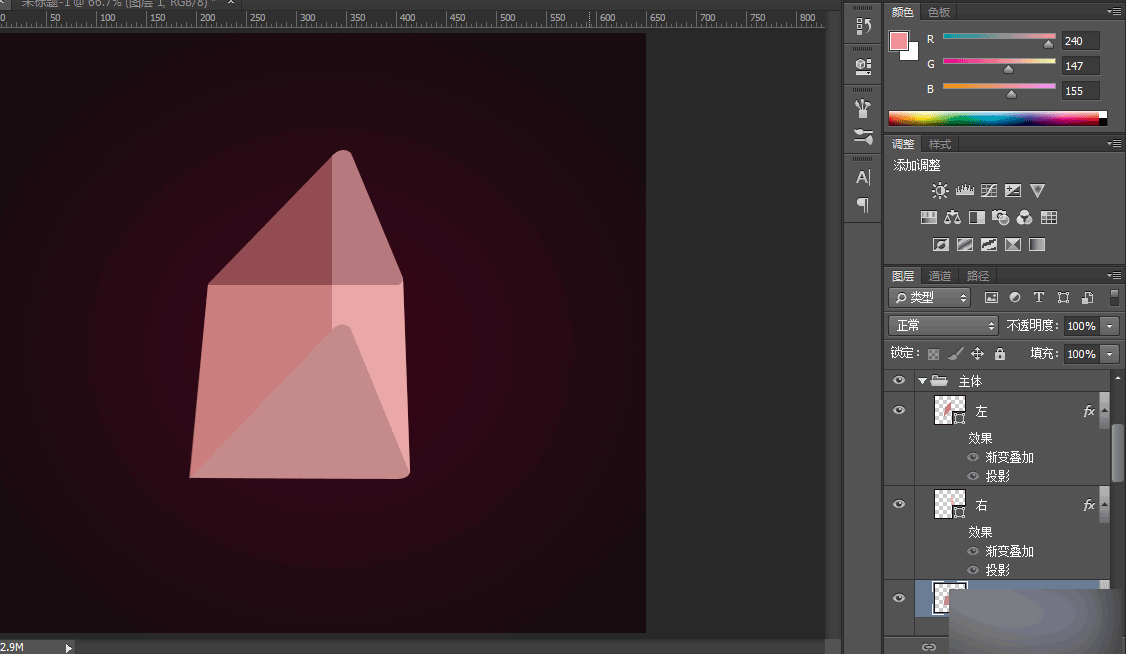1126x654 pixels.
Task: Add a Selective Color adjustment
Action: (x=1013, y=245)
